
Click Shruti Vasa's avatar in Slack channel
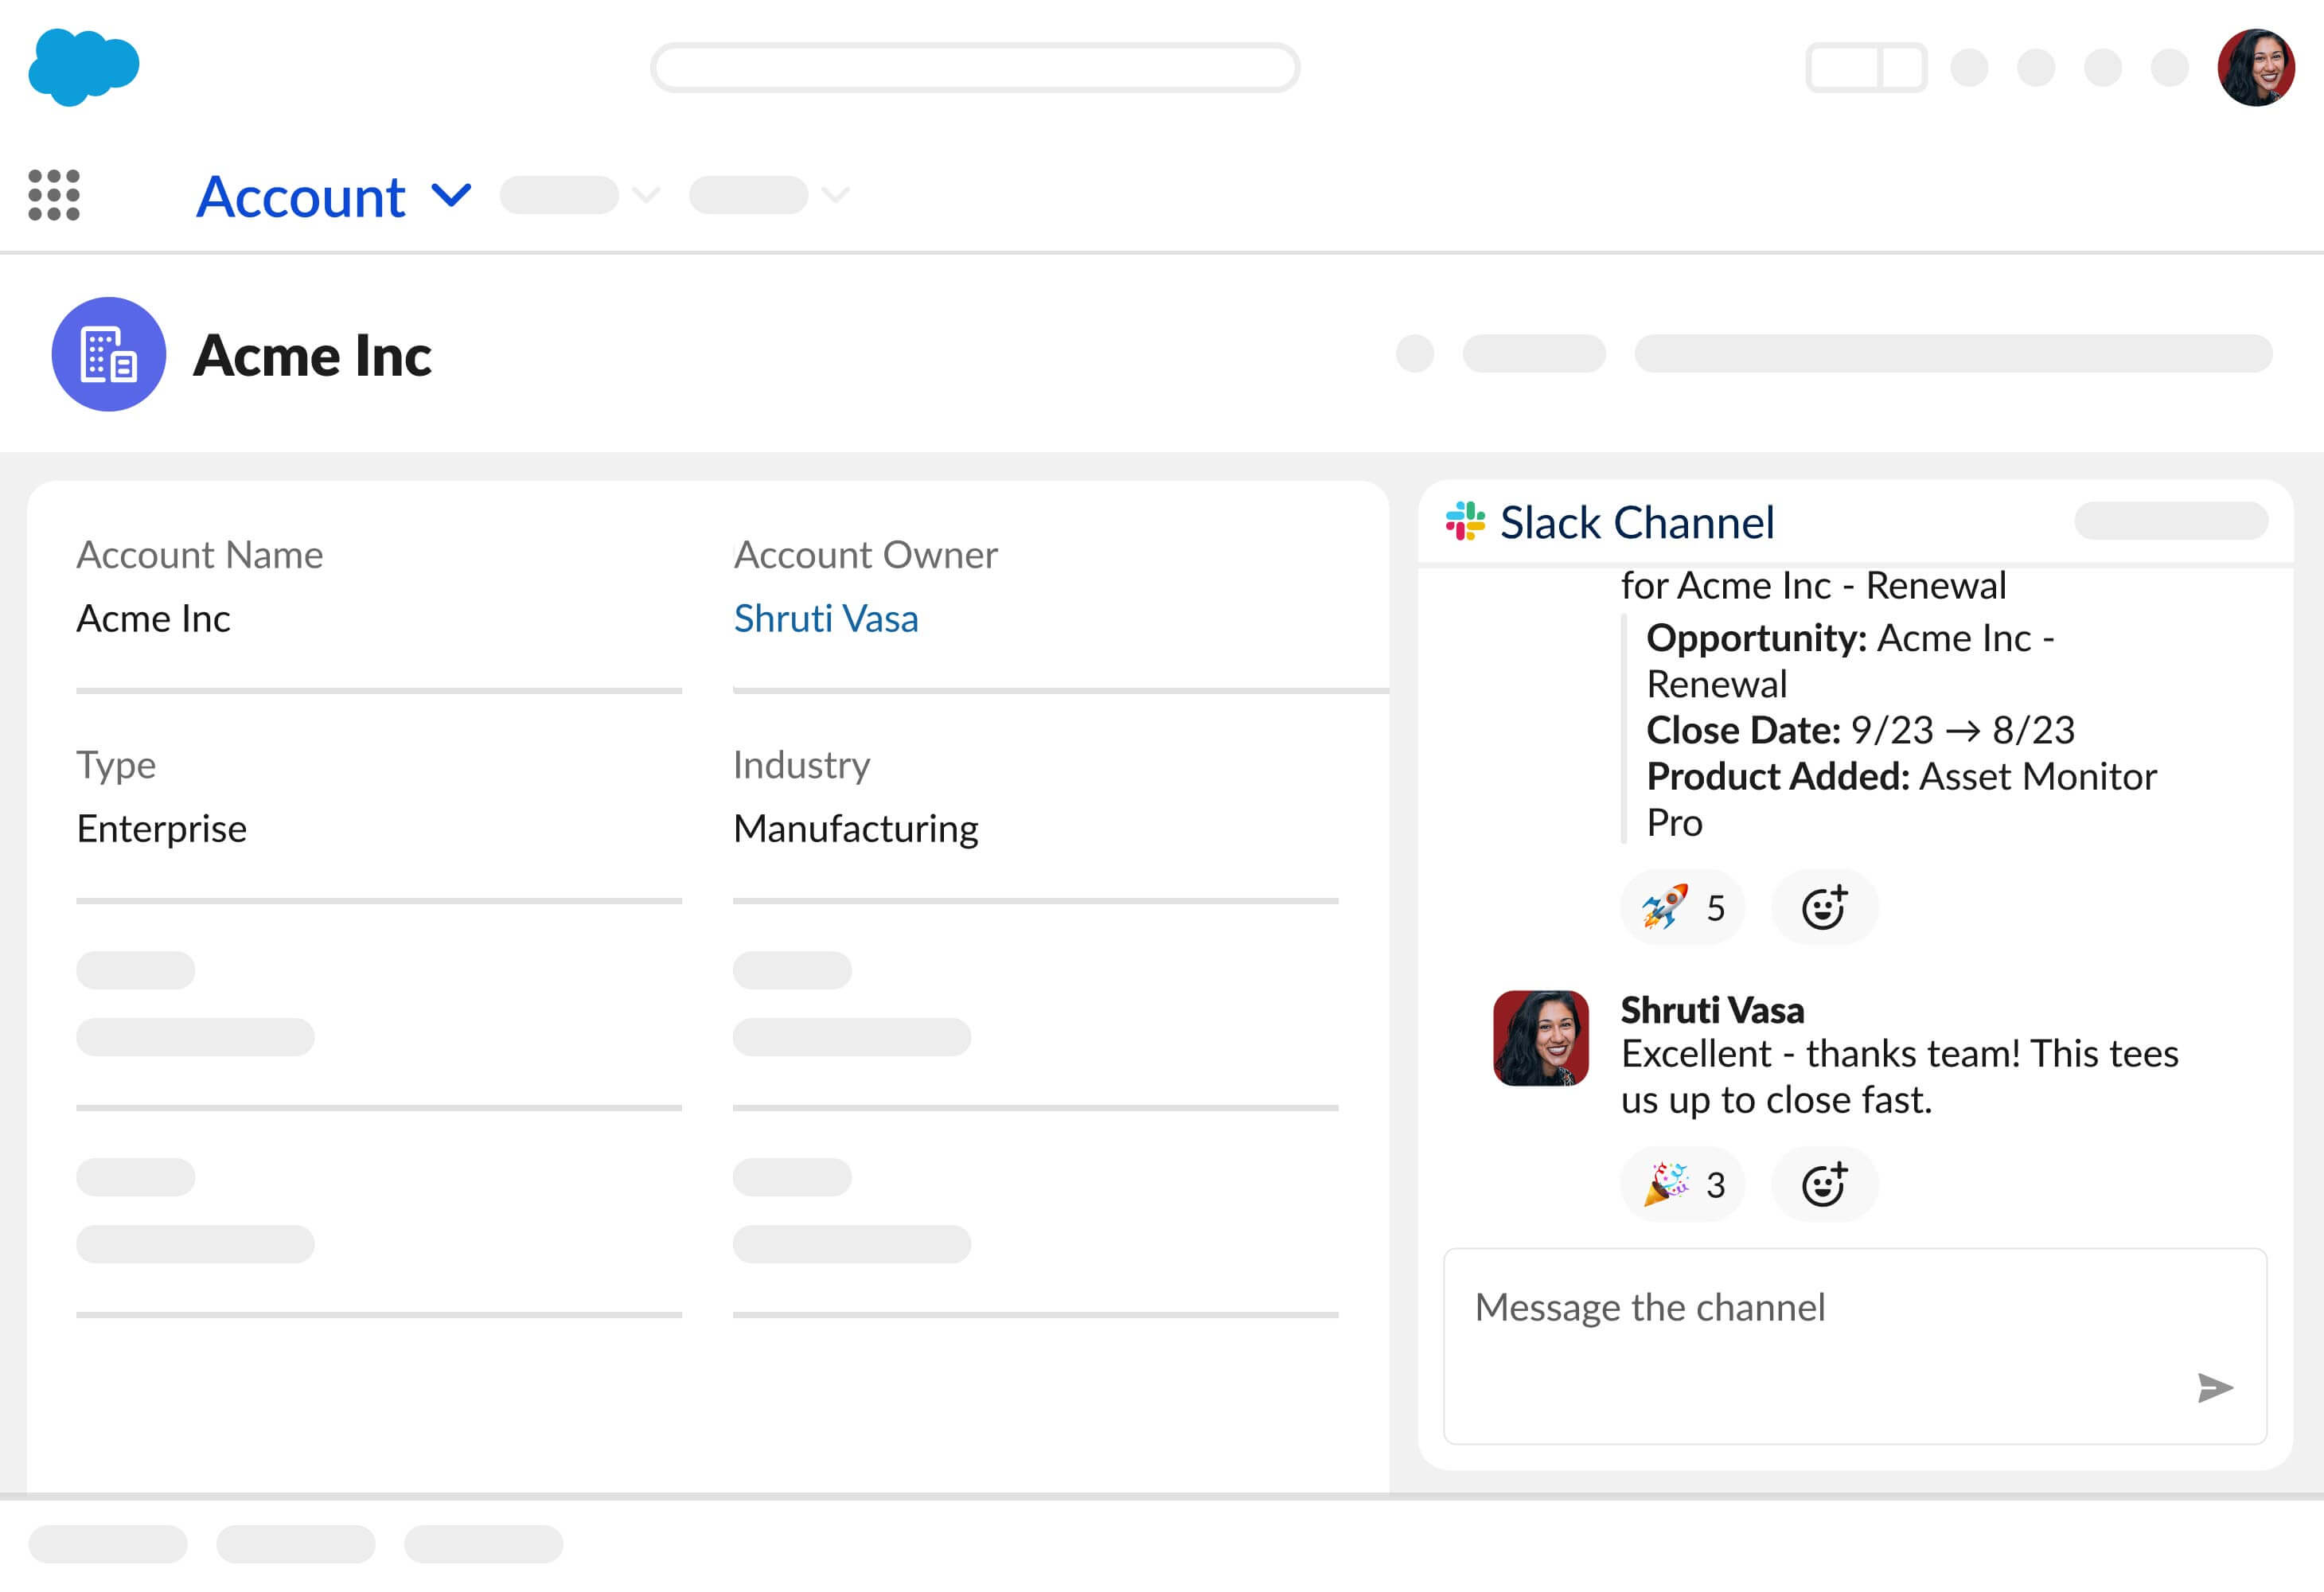(1541, 1038)
